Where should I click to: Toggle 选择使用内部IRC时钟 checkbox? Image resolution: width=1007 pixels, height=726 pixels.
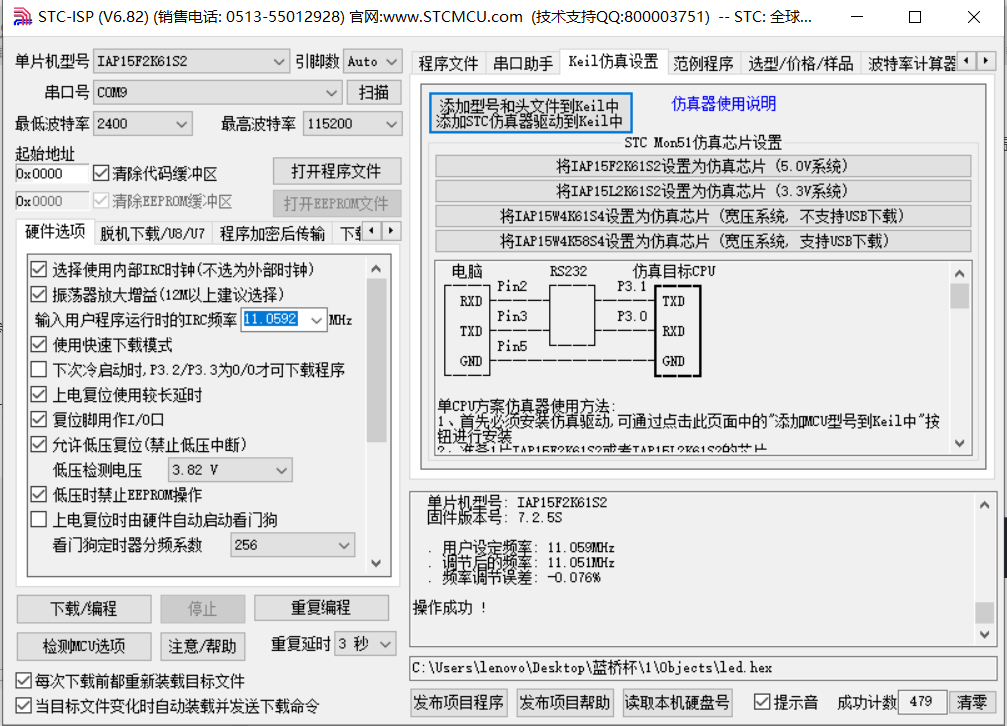(39, 269)
